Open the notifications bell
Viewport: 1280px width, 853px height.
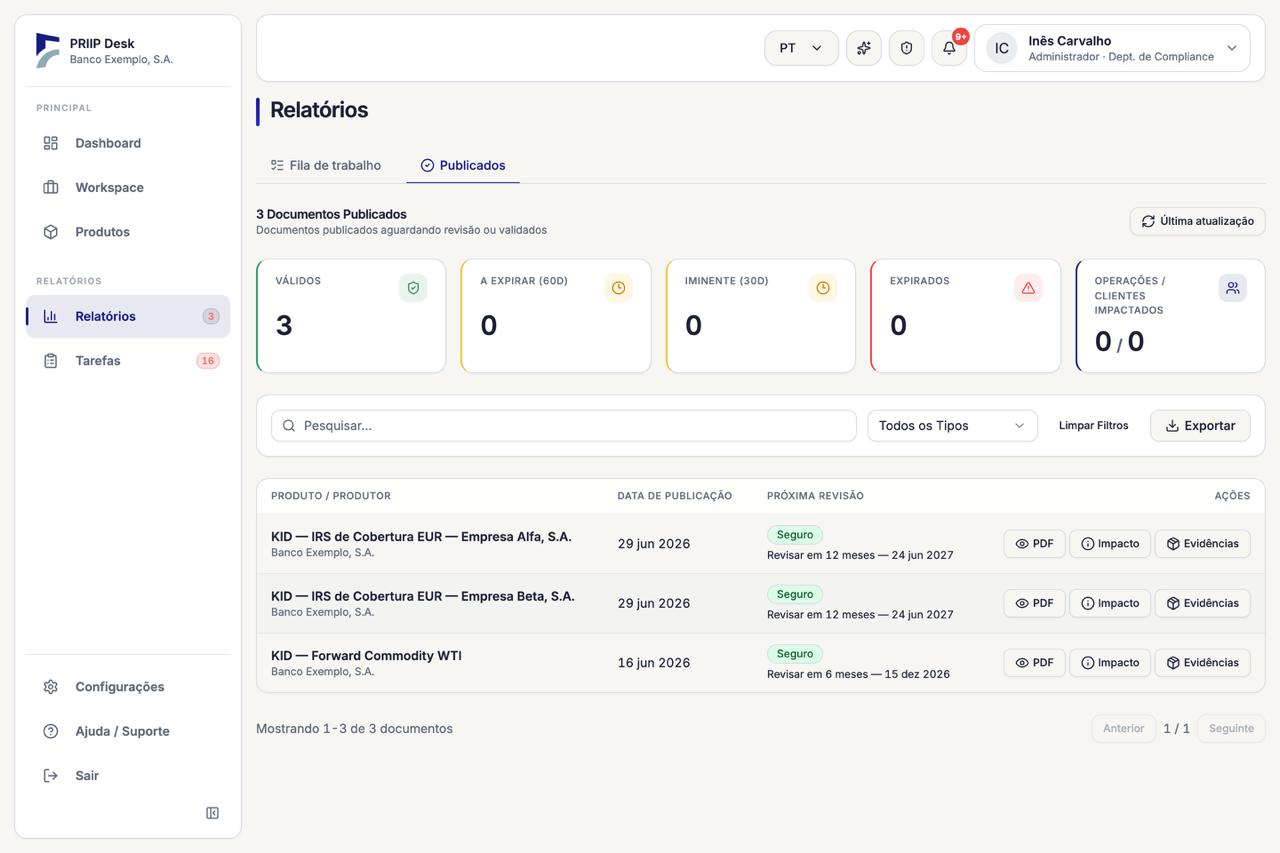[949, 48]
